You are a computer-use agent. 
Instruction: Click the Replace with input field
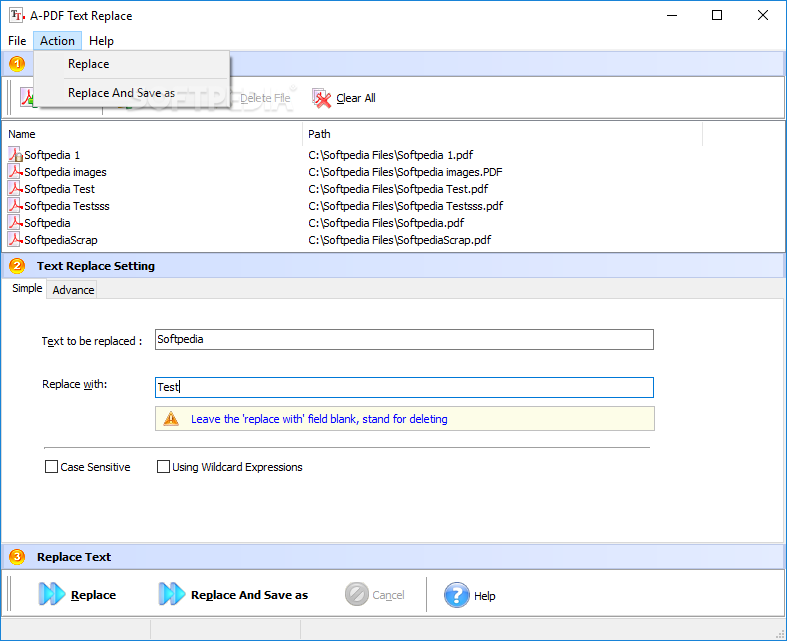[x=404, y=387]
